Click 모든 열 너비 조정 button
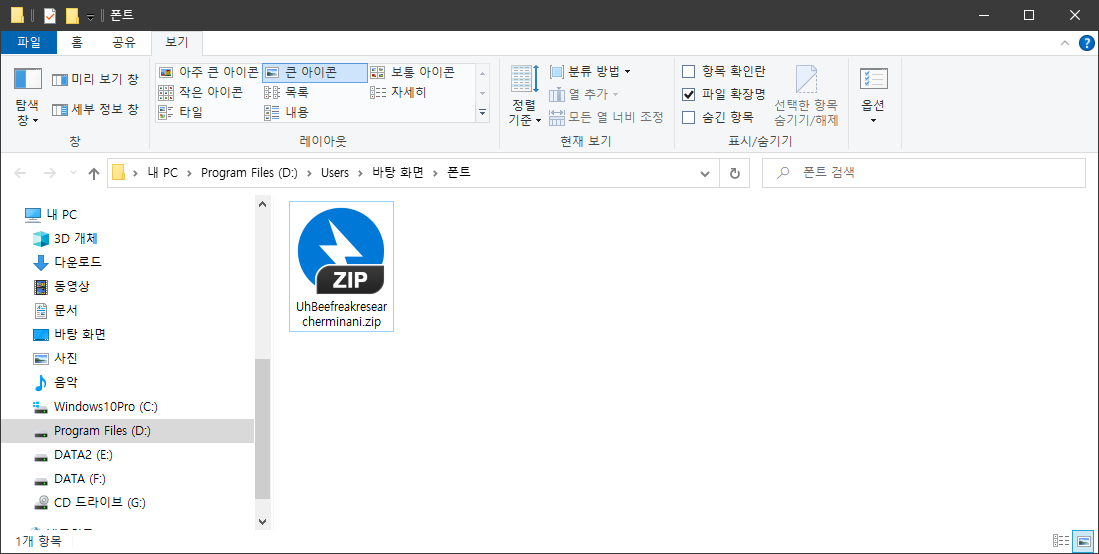The width and height of the screenshot is (1099, 554). 606,117
